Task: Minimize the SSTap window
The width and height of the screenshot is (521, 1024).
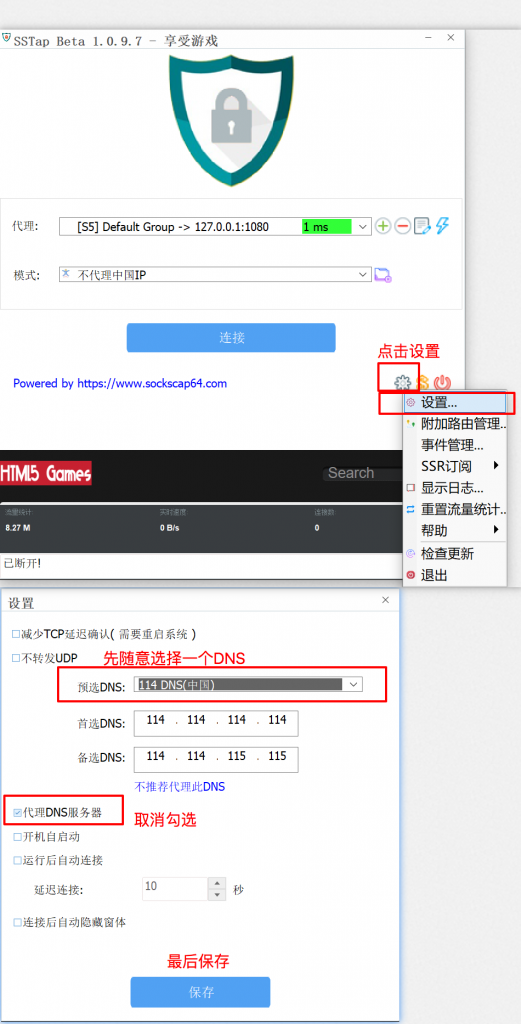Action: (428, 39)
